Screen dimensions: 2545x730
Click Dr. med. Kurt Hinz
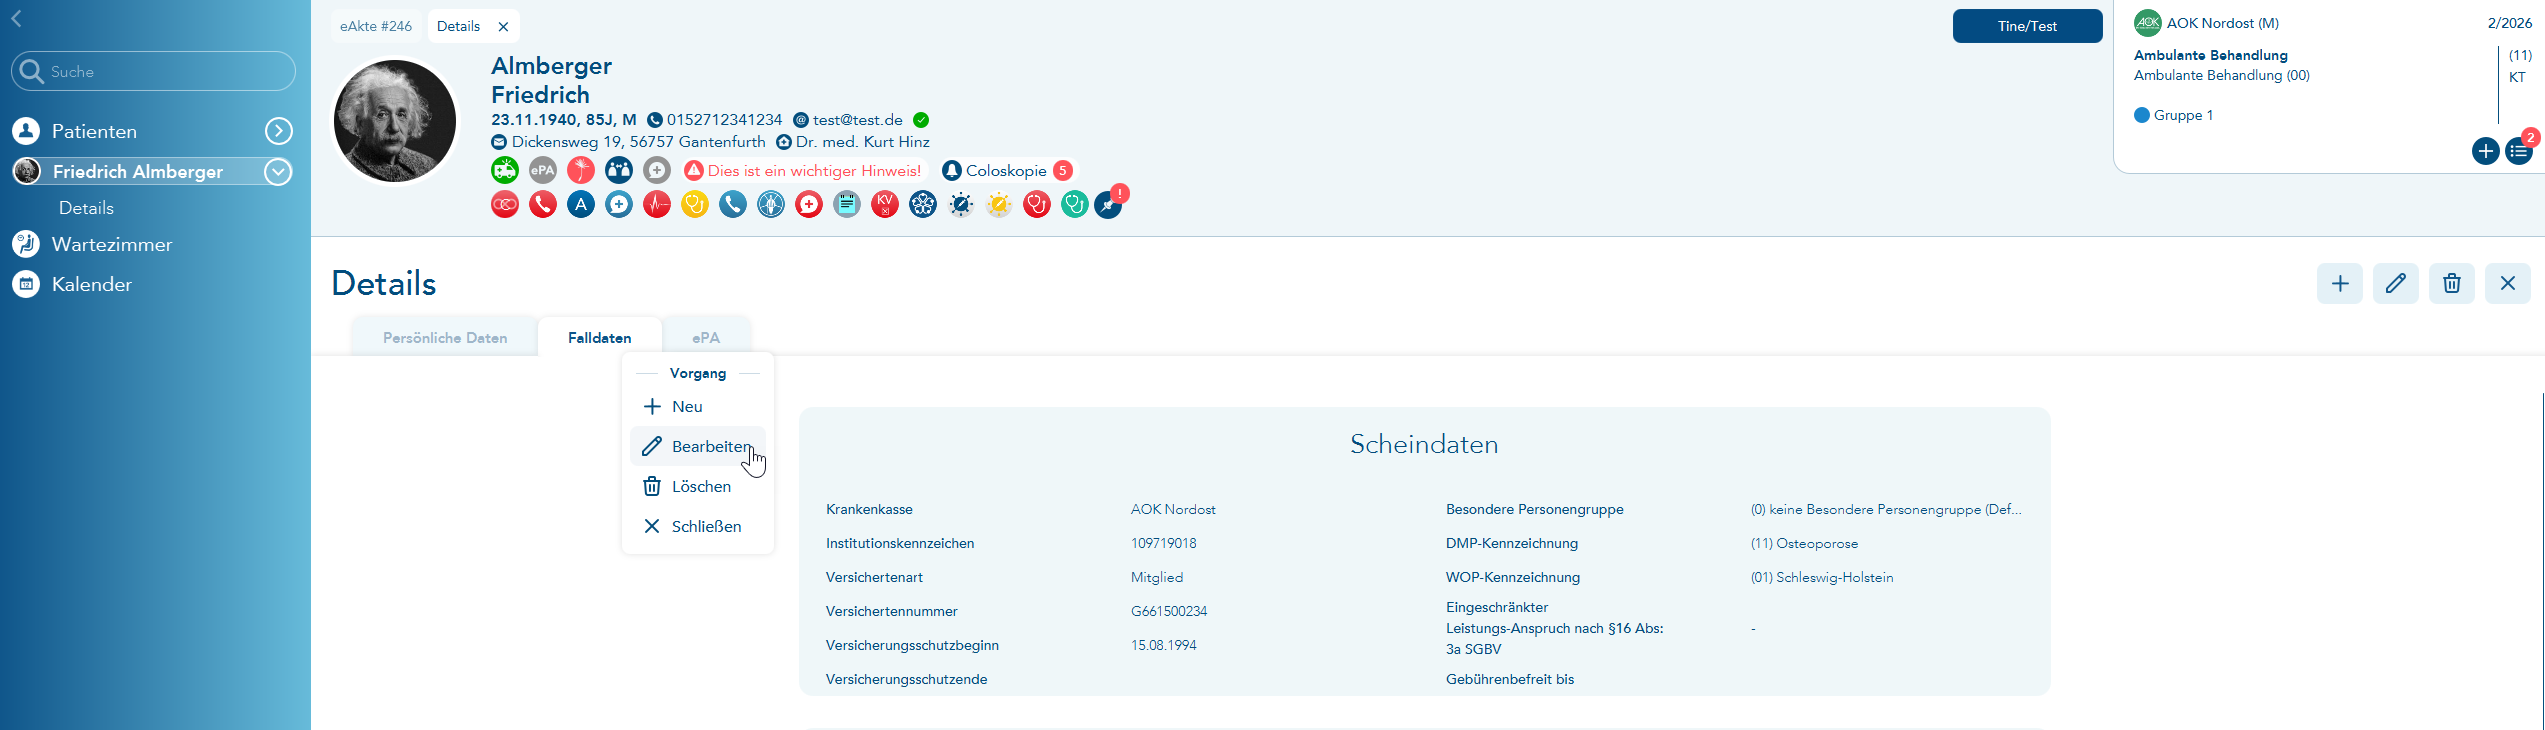coord(863,142)
